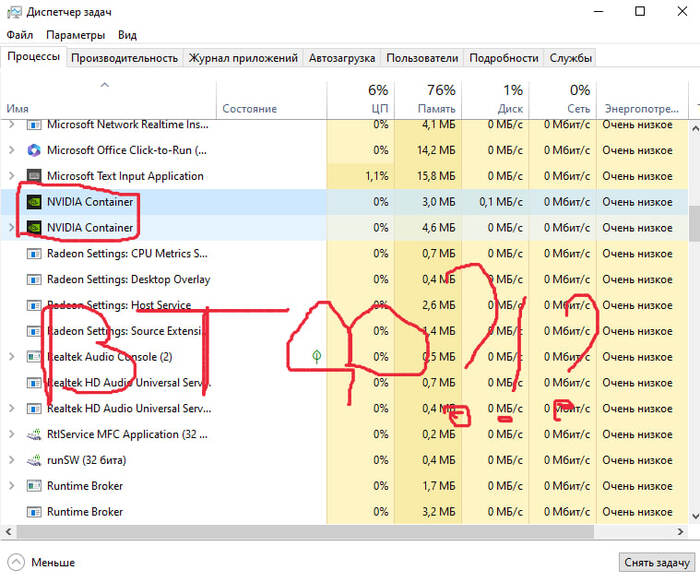Click the Microsoft Text Input Application icon

tap(34, 176)
